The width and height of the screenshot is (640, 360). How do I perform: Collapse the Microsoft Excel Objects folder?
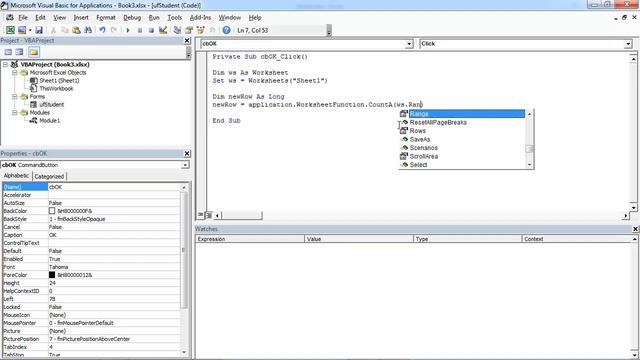(x=15, y=73)
